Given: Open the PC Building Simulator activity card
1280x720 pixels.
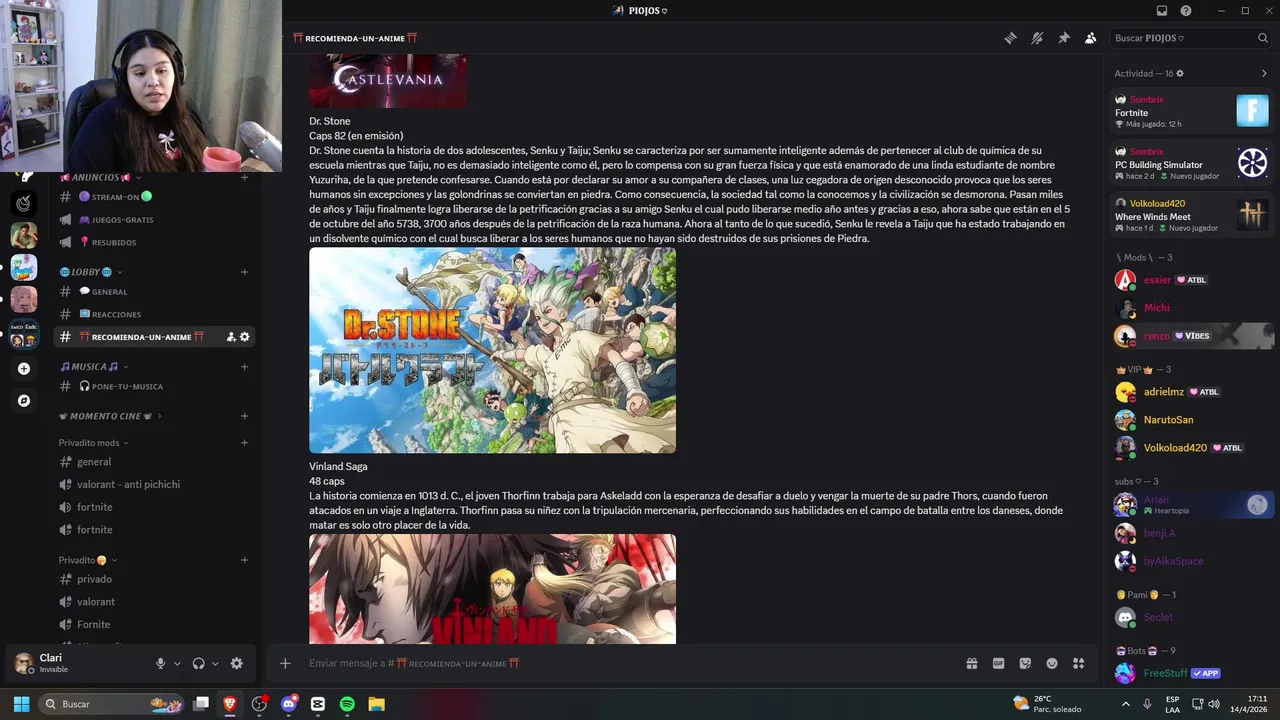Looking at the screenshot, I should click(x=1192, y=163).
